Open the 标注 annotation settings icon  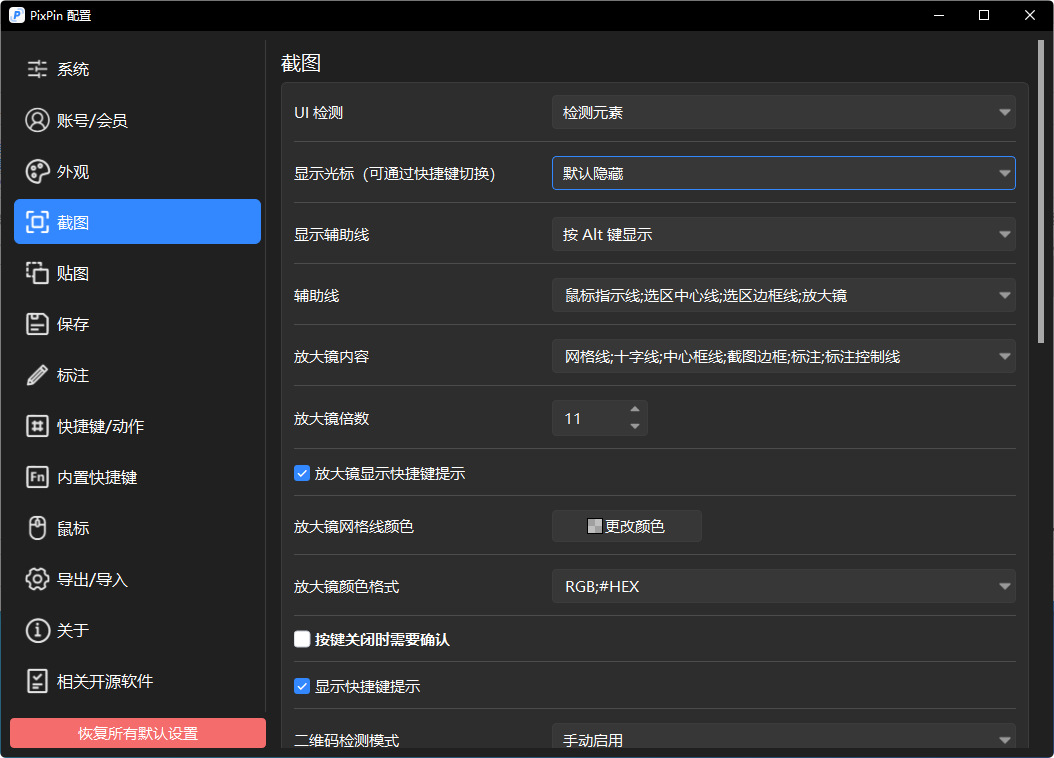click(x=36, y=375)
